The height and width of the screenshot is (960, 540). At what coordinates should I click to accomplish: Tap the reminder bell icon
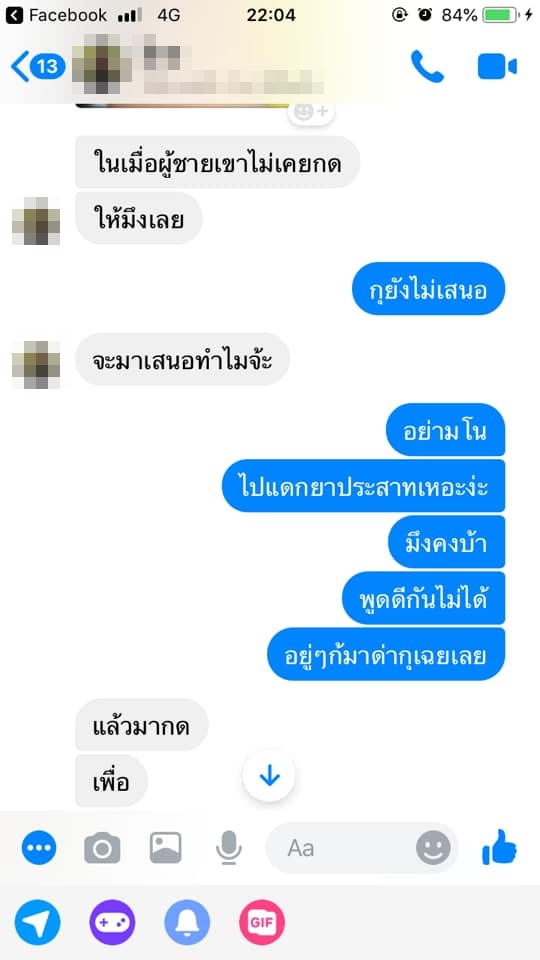click(x=187, y=923)
